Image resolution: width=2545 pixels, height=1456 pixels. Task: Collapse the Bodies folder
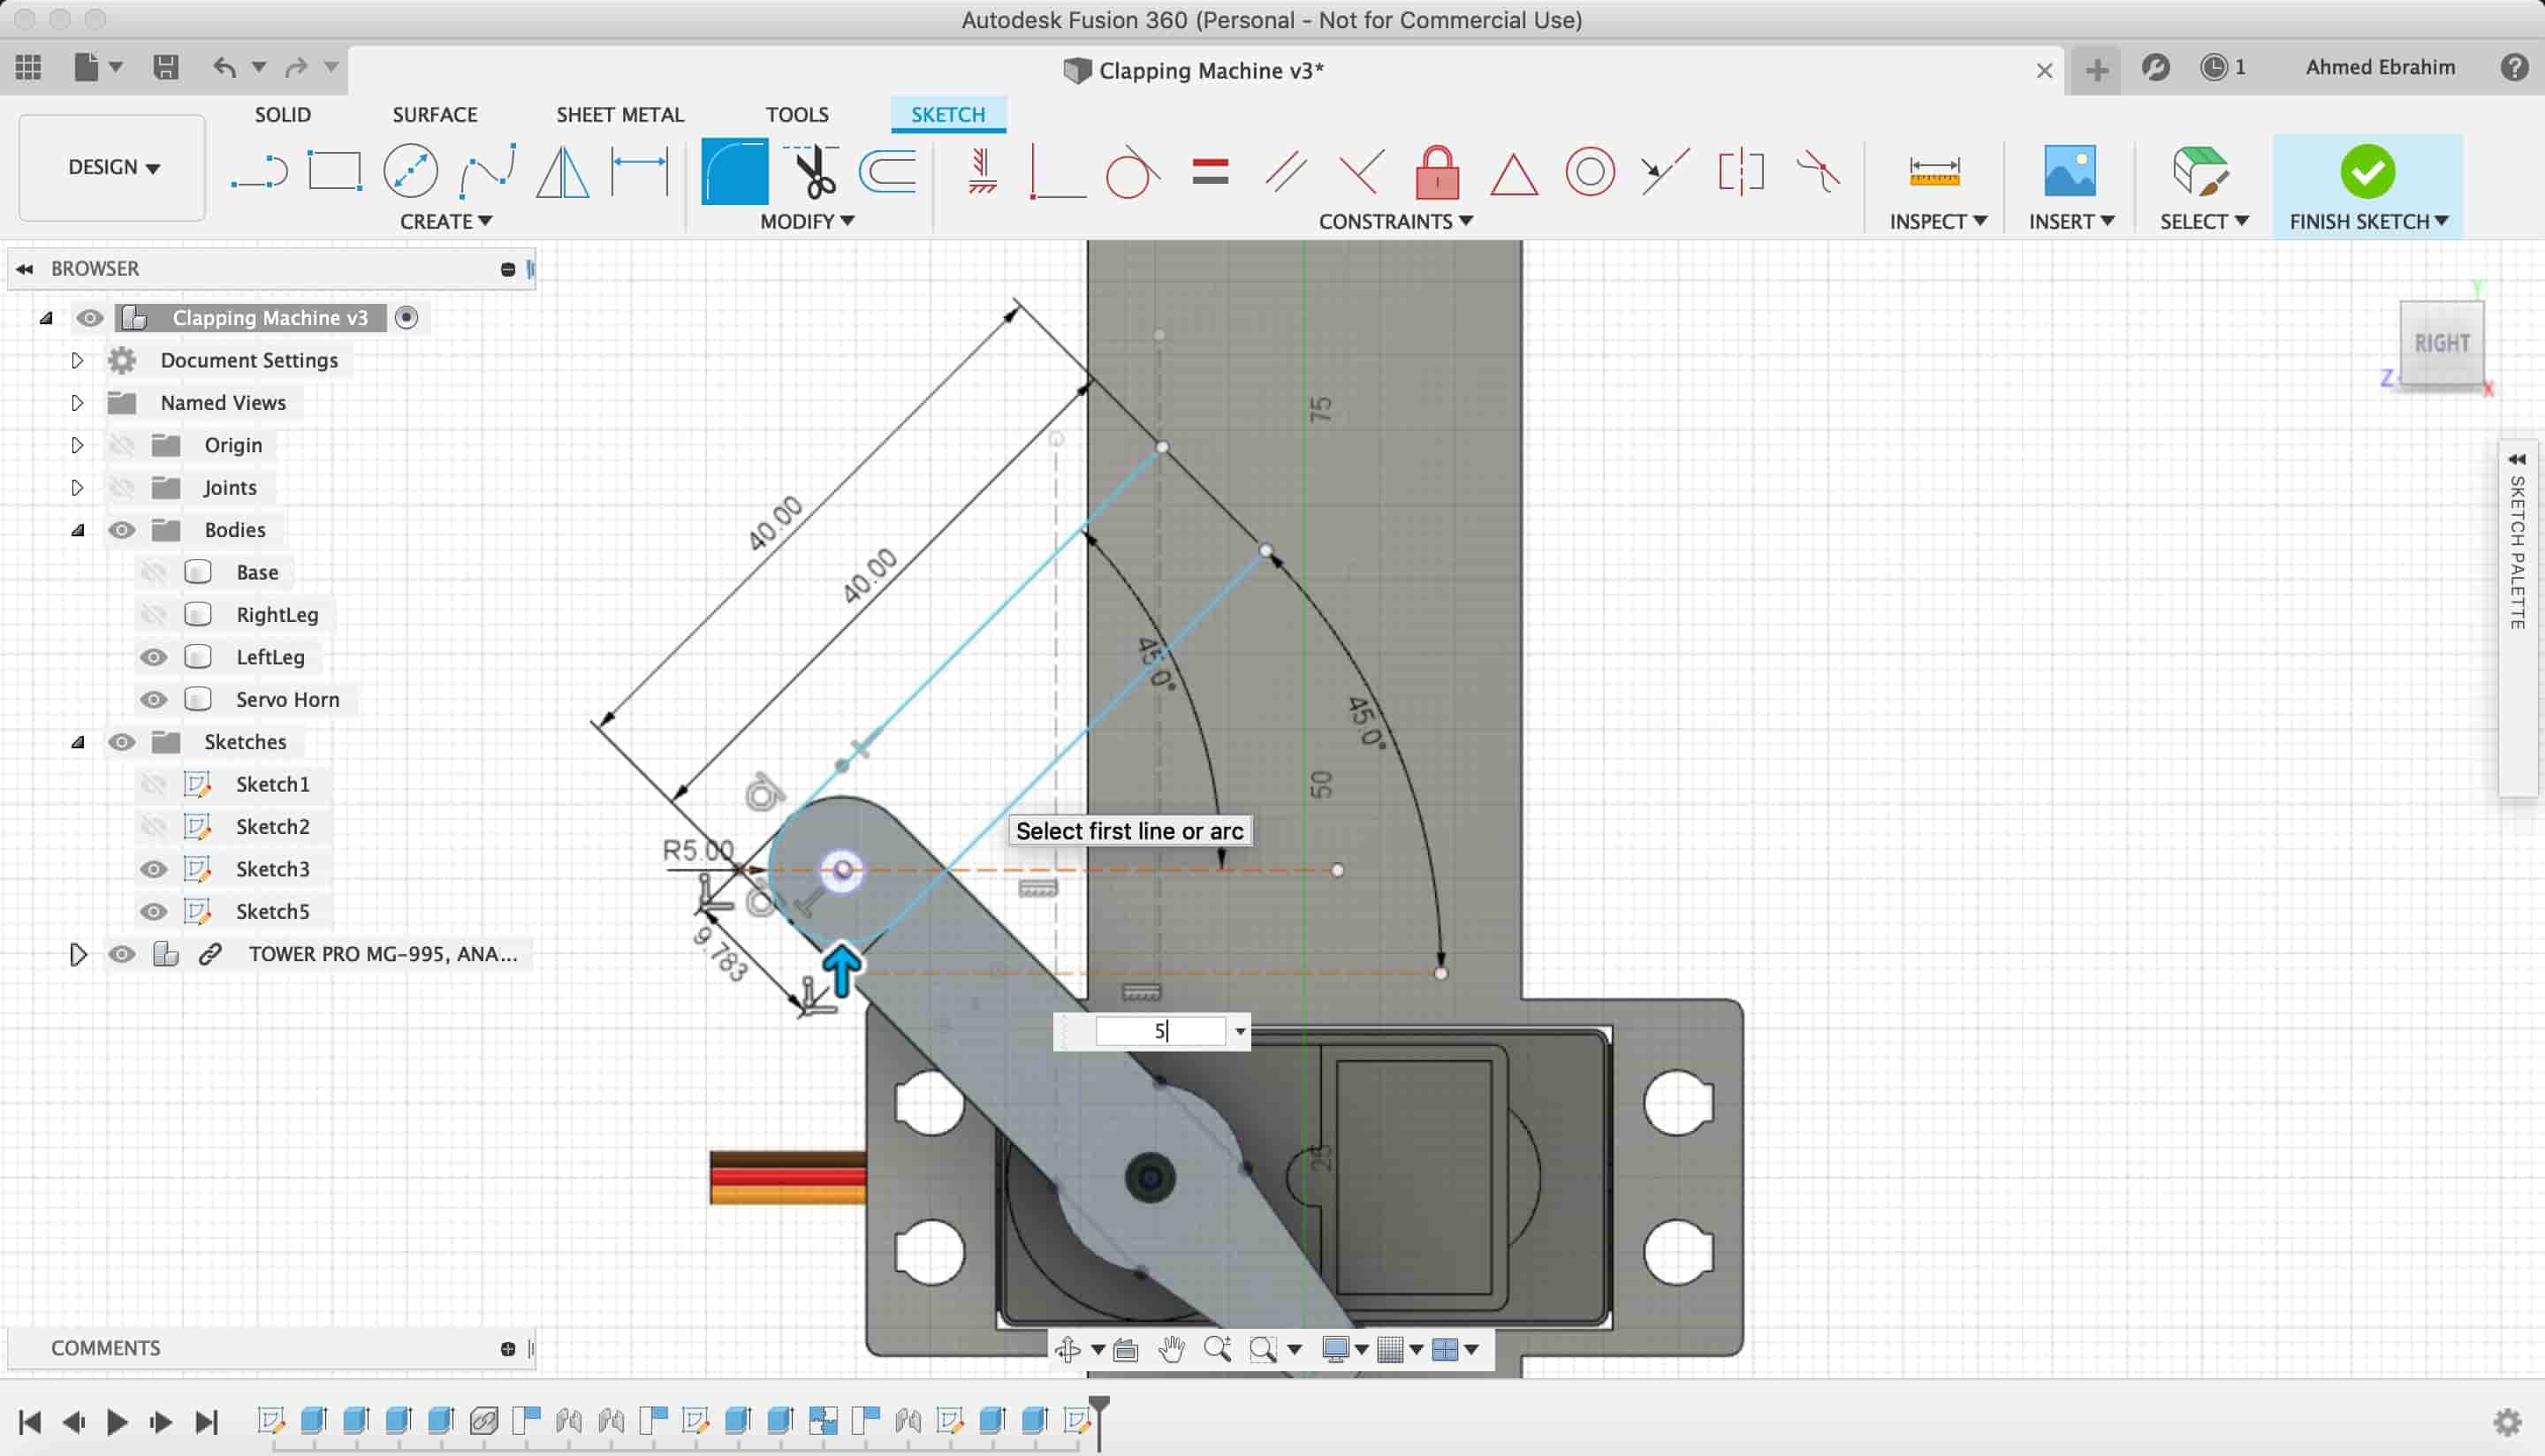[x=77, y=530]
